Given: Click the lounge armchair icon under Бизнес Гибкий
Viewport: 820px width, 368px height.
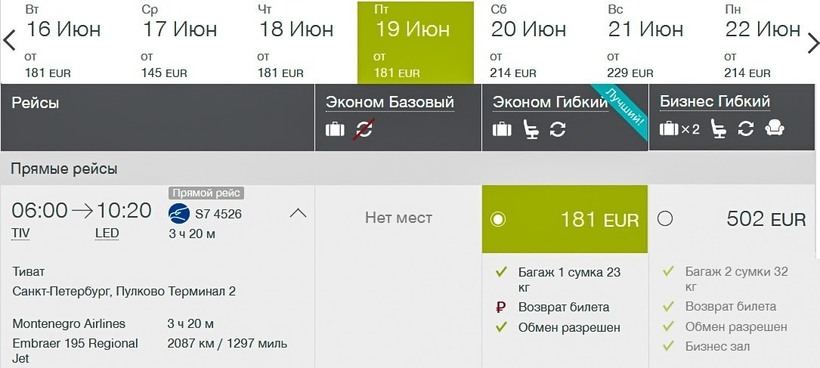Looking at the screenshot, I should click(775, 129).
